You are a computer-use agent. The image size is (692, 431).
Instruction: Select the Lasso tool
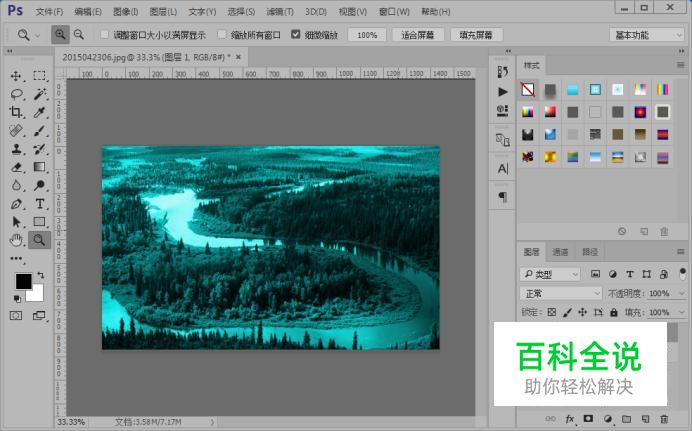click(x=16, y=94)
